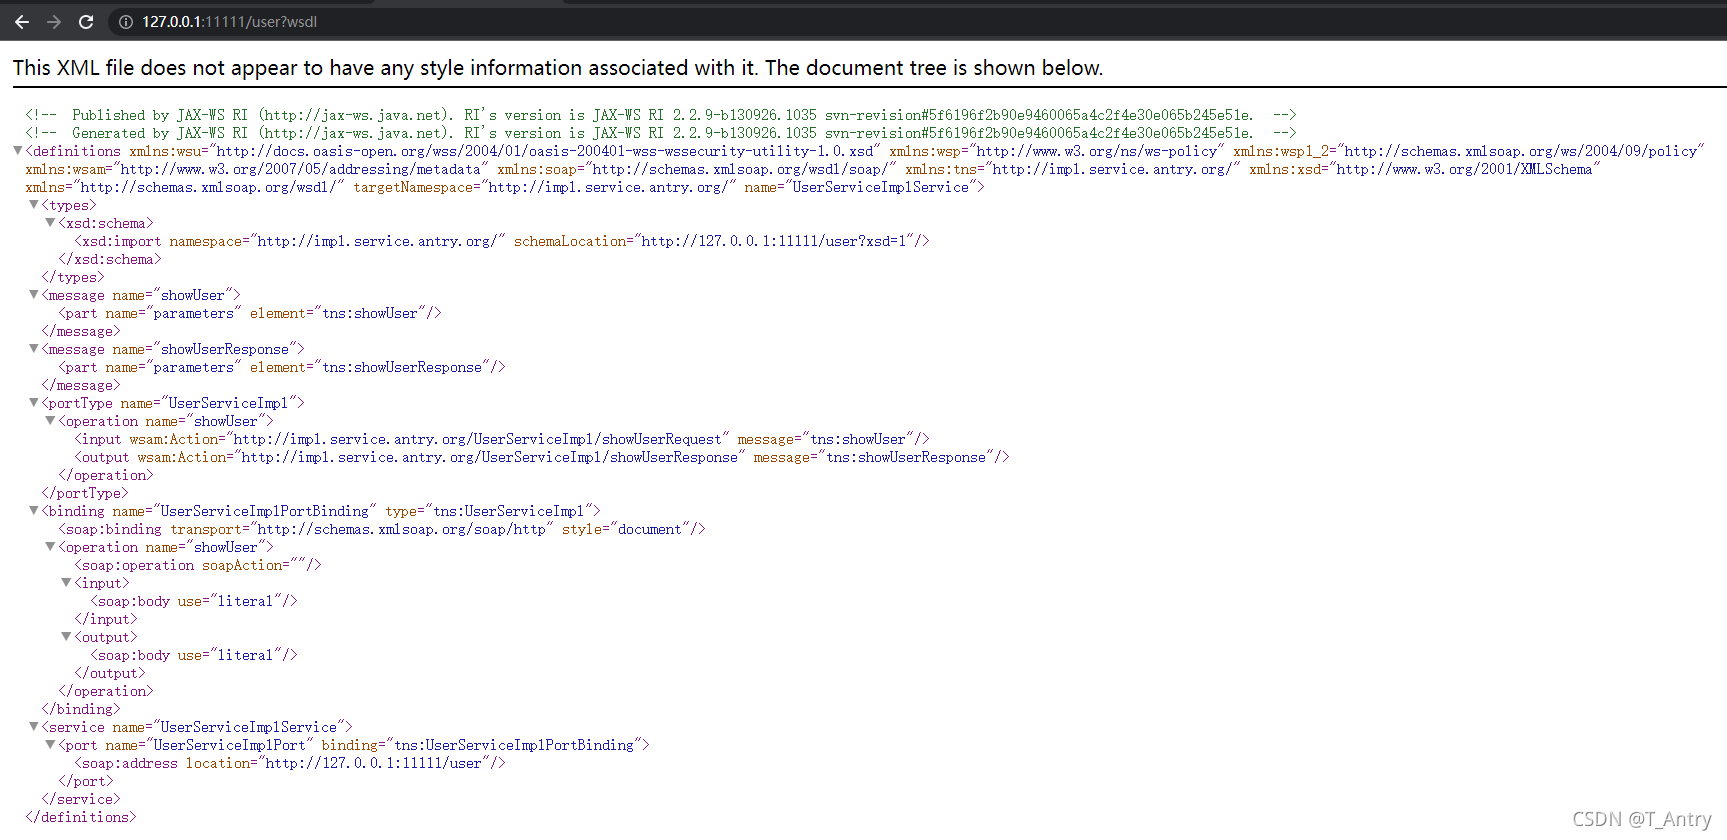The image size is (1727, 840).
Task: Collapse the service UserServiceImplService node
Action: point(34,727)
